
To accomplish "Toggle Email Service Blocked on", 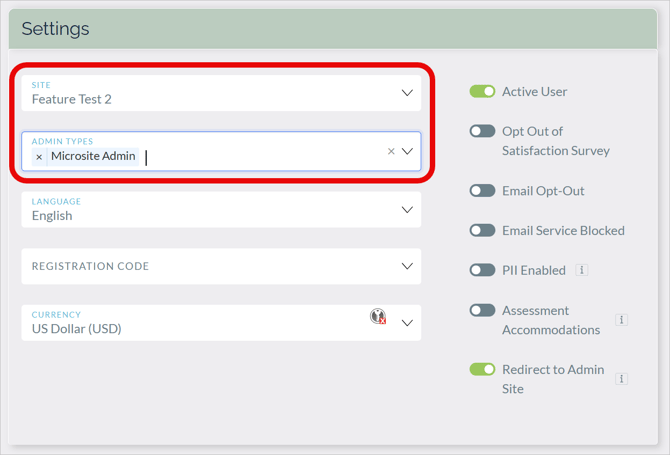I will (482, 230).
